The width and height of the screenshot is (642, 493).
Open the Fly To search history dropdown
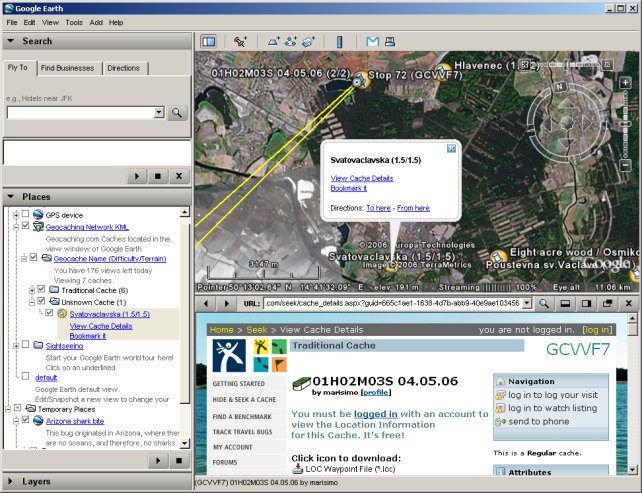click(159, 112)
